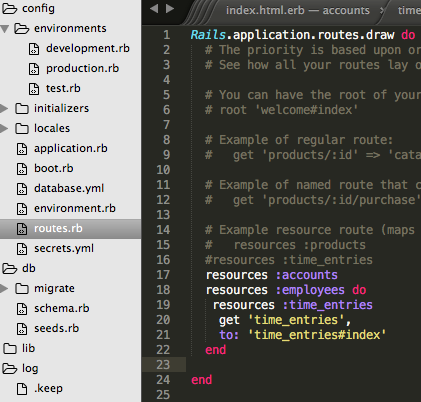
Task: Open schema.rb from the sidebar
Action: pyautogui.click(x=62, y=309)
